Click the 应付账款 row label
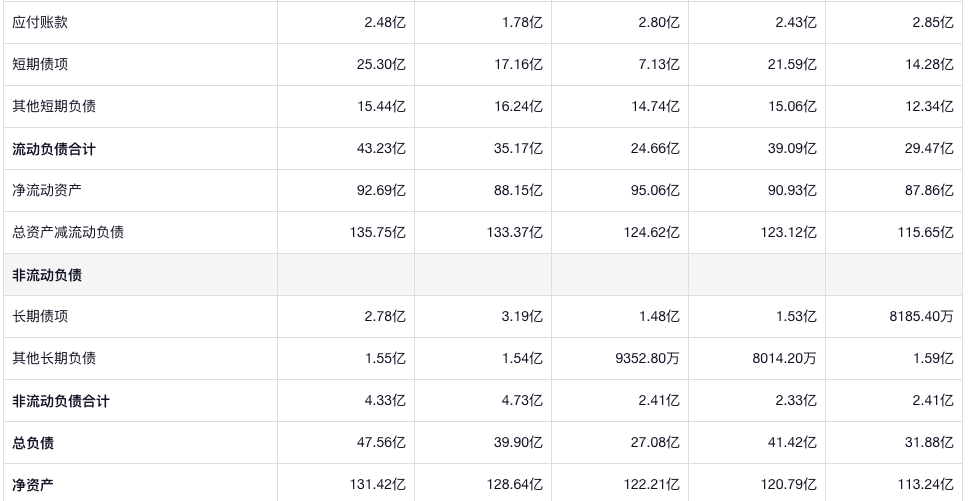This screenshot has width=969, height=501. [40, 22]
